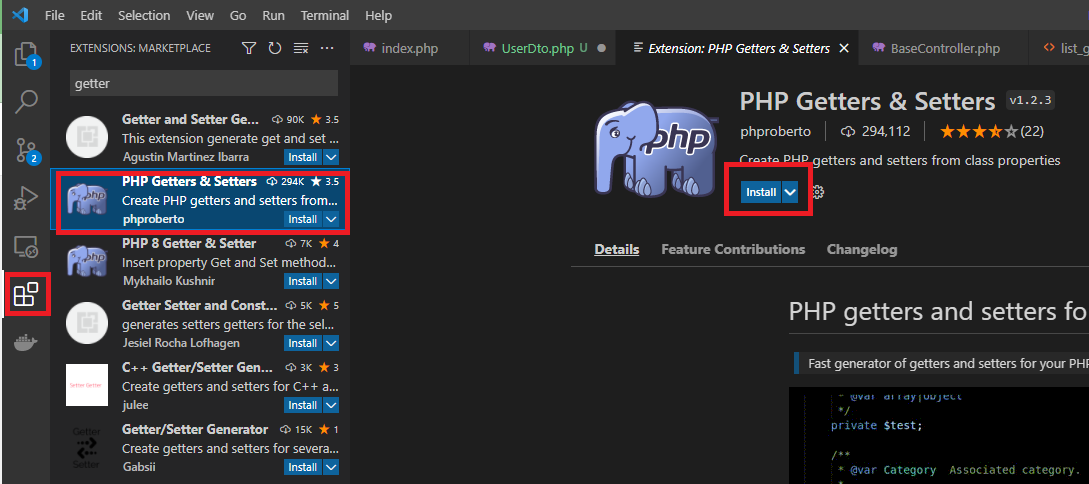Filter extensions with the funnel icon
The image size is (1089, 484).
pos(249,48)
